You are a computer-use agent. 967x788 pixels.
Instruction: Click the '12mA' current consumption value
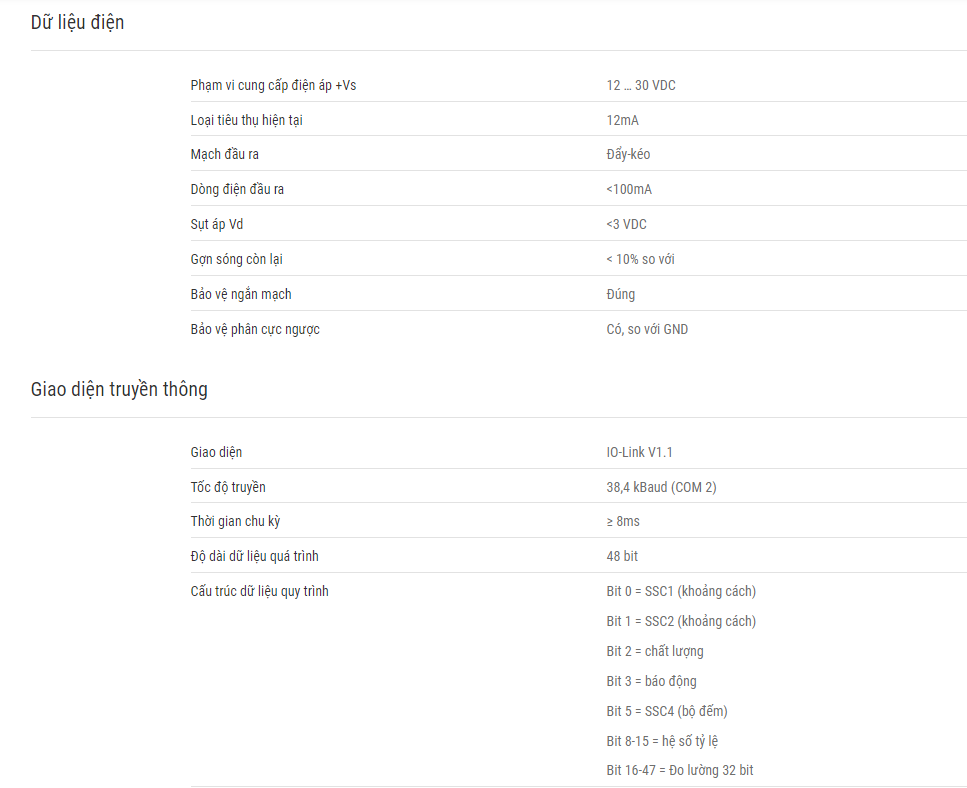tap(622, 120)
